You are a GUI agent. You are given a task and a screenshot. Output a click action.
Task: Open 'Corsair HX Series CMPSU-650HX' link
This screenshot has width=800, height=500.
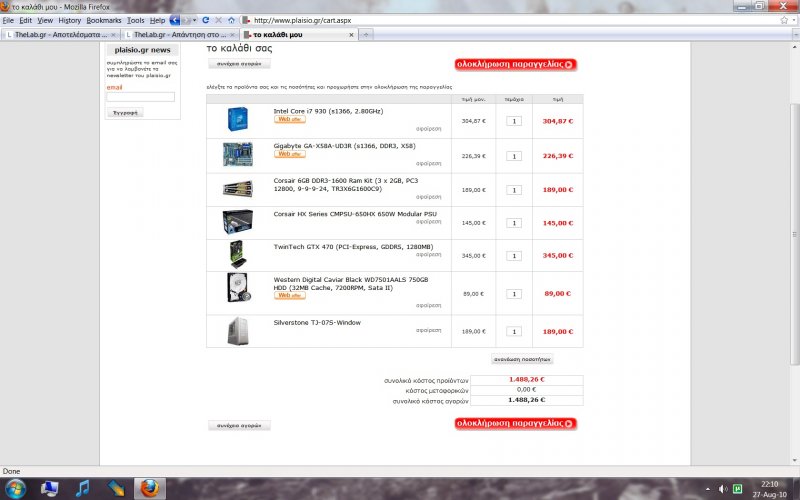pyautogui.click(x=355, y=214)
